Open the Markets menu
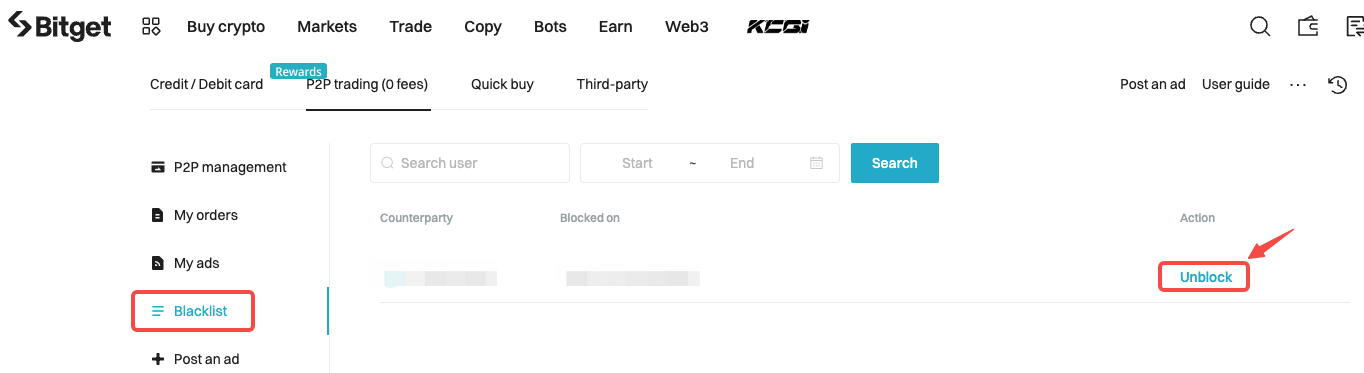Viewport: 1364px width, 373px height. coord(327,27)
